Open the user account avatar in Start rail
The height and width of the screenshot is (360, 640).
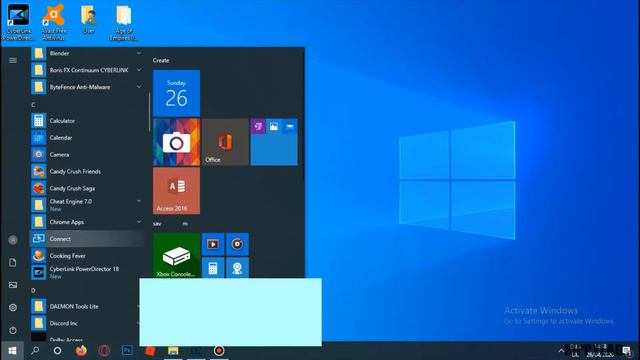[13, 240]
